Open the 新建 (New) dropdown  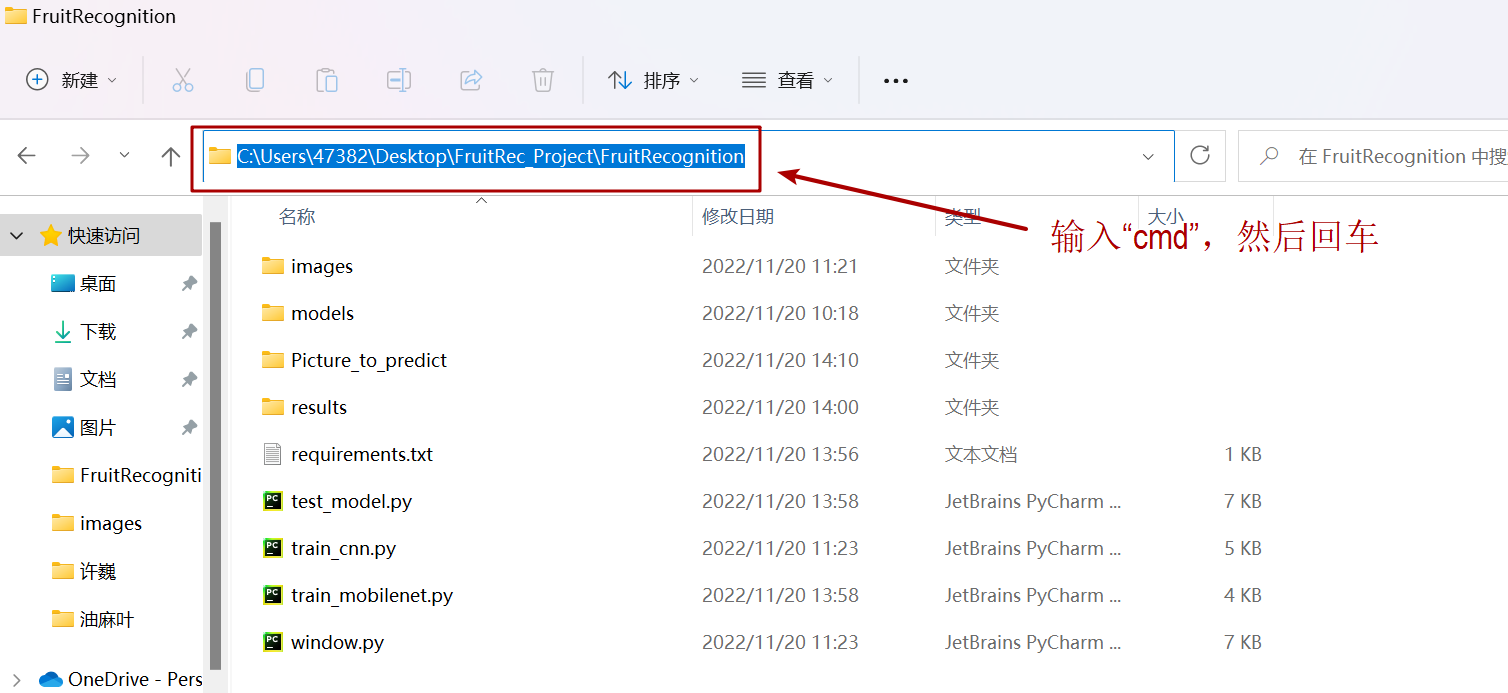point(71,80)
